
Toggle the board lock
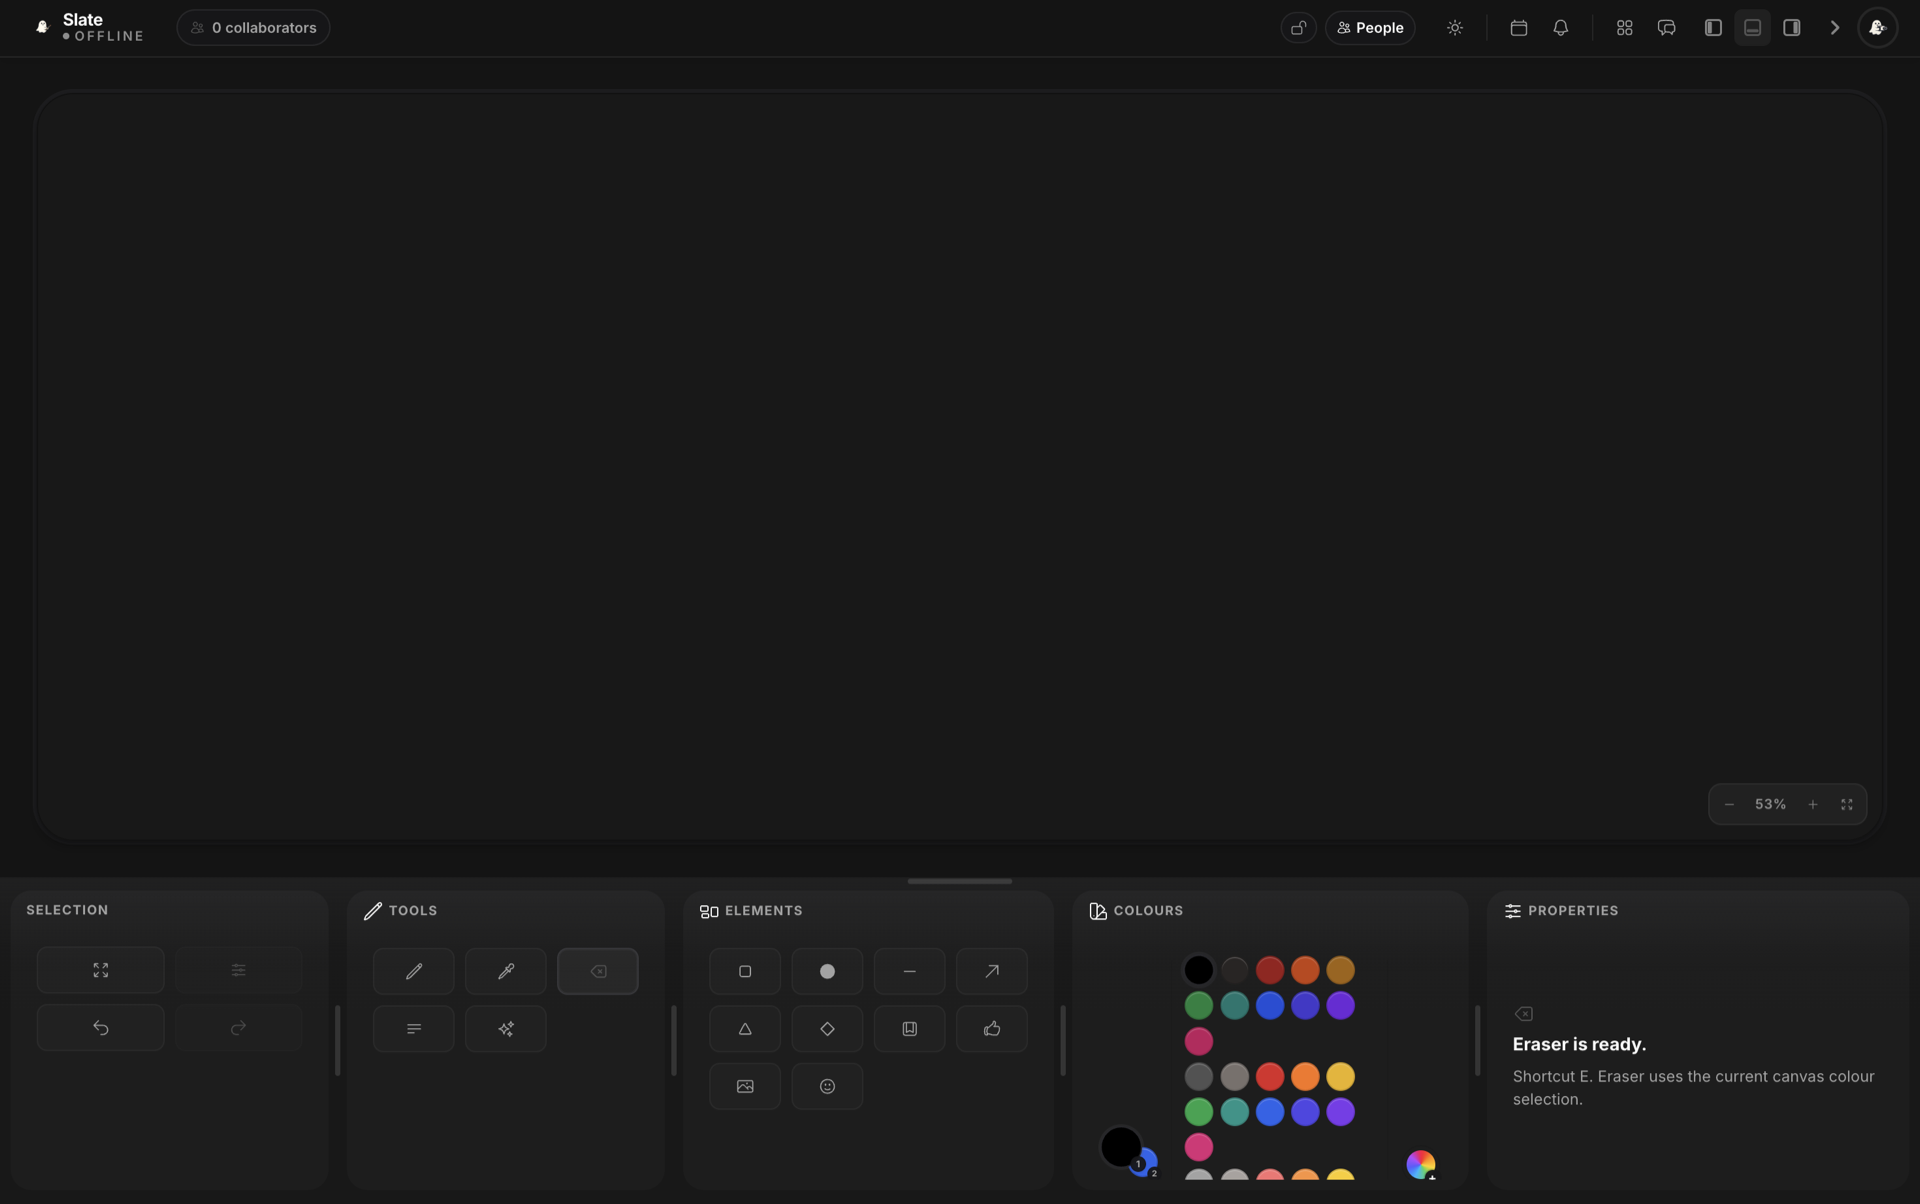coord(1298,28)
